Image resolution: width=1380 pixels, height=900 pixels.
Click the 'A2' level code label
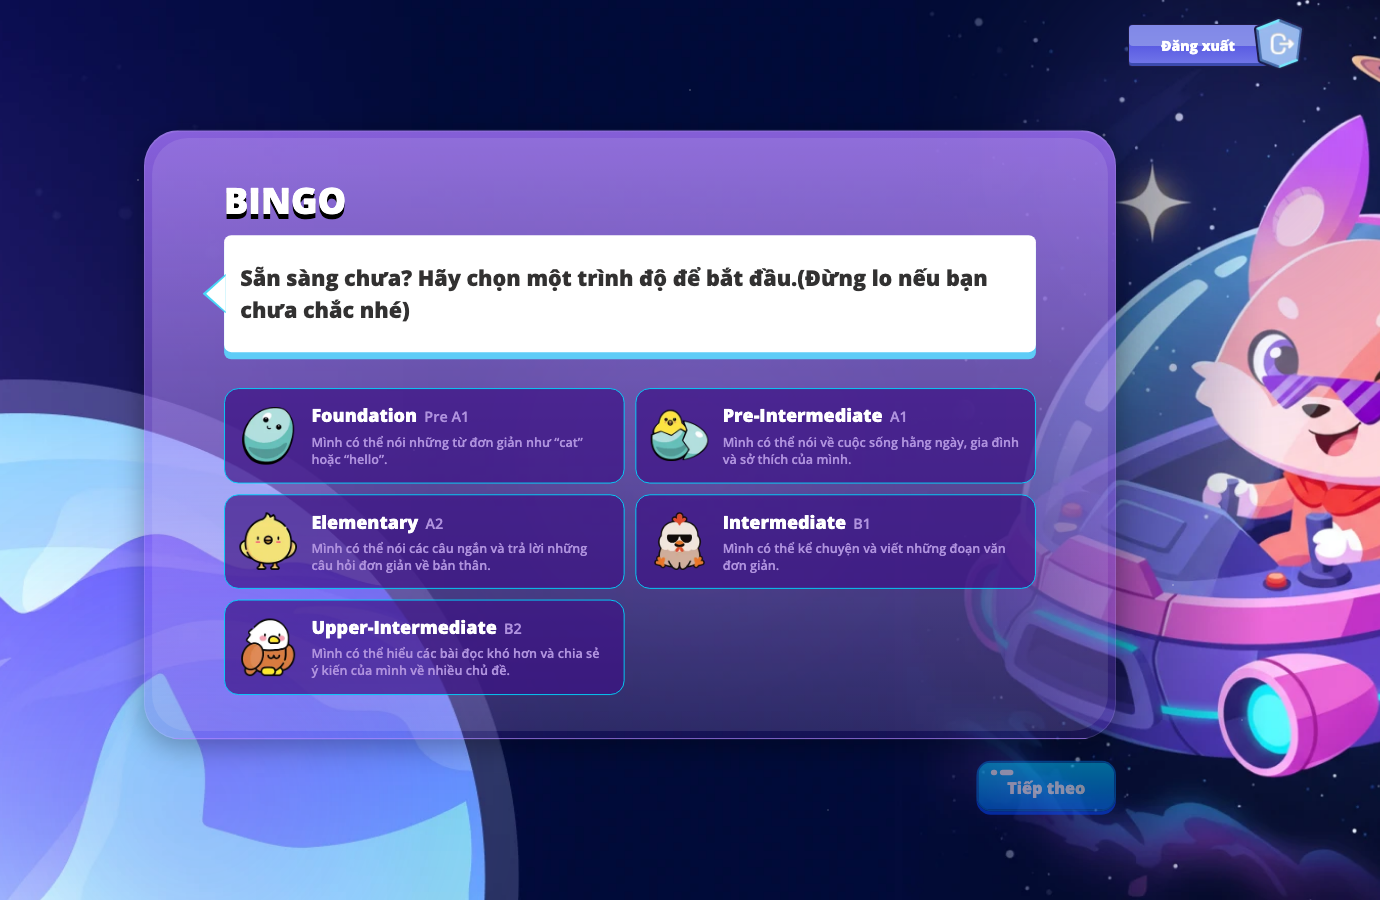point(434,524)
